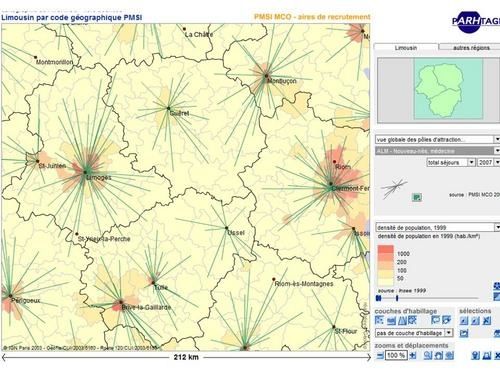
Task: Click the first couches d'habillage icon
Action: point(379,320)
